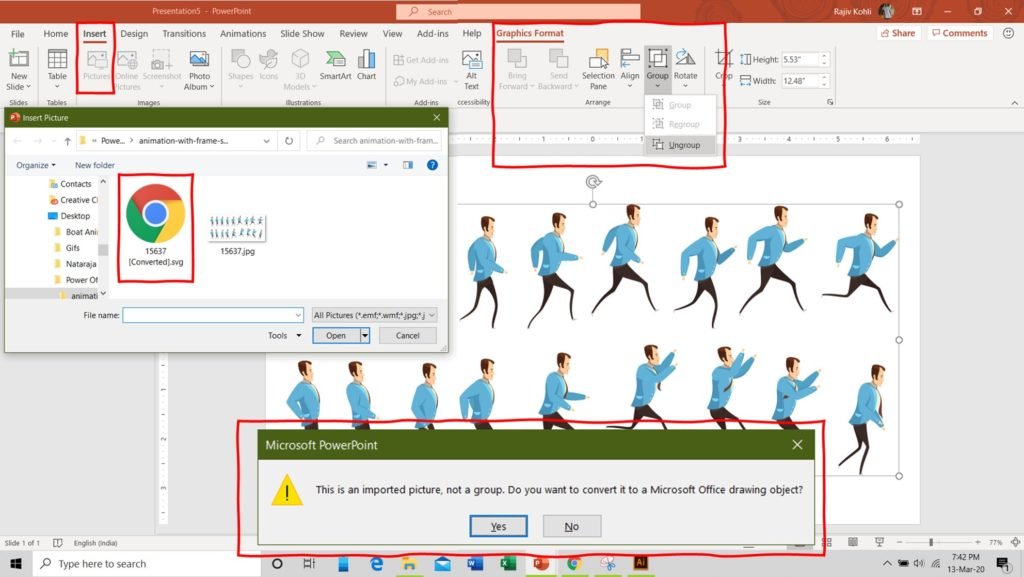Expand the address path dropdown
The image size is (1024, 577).
(x=266, y=140)
